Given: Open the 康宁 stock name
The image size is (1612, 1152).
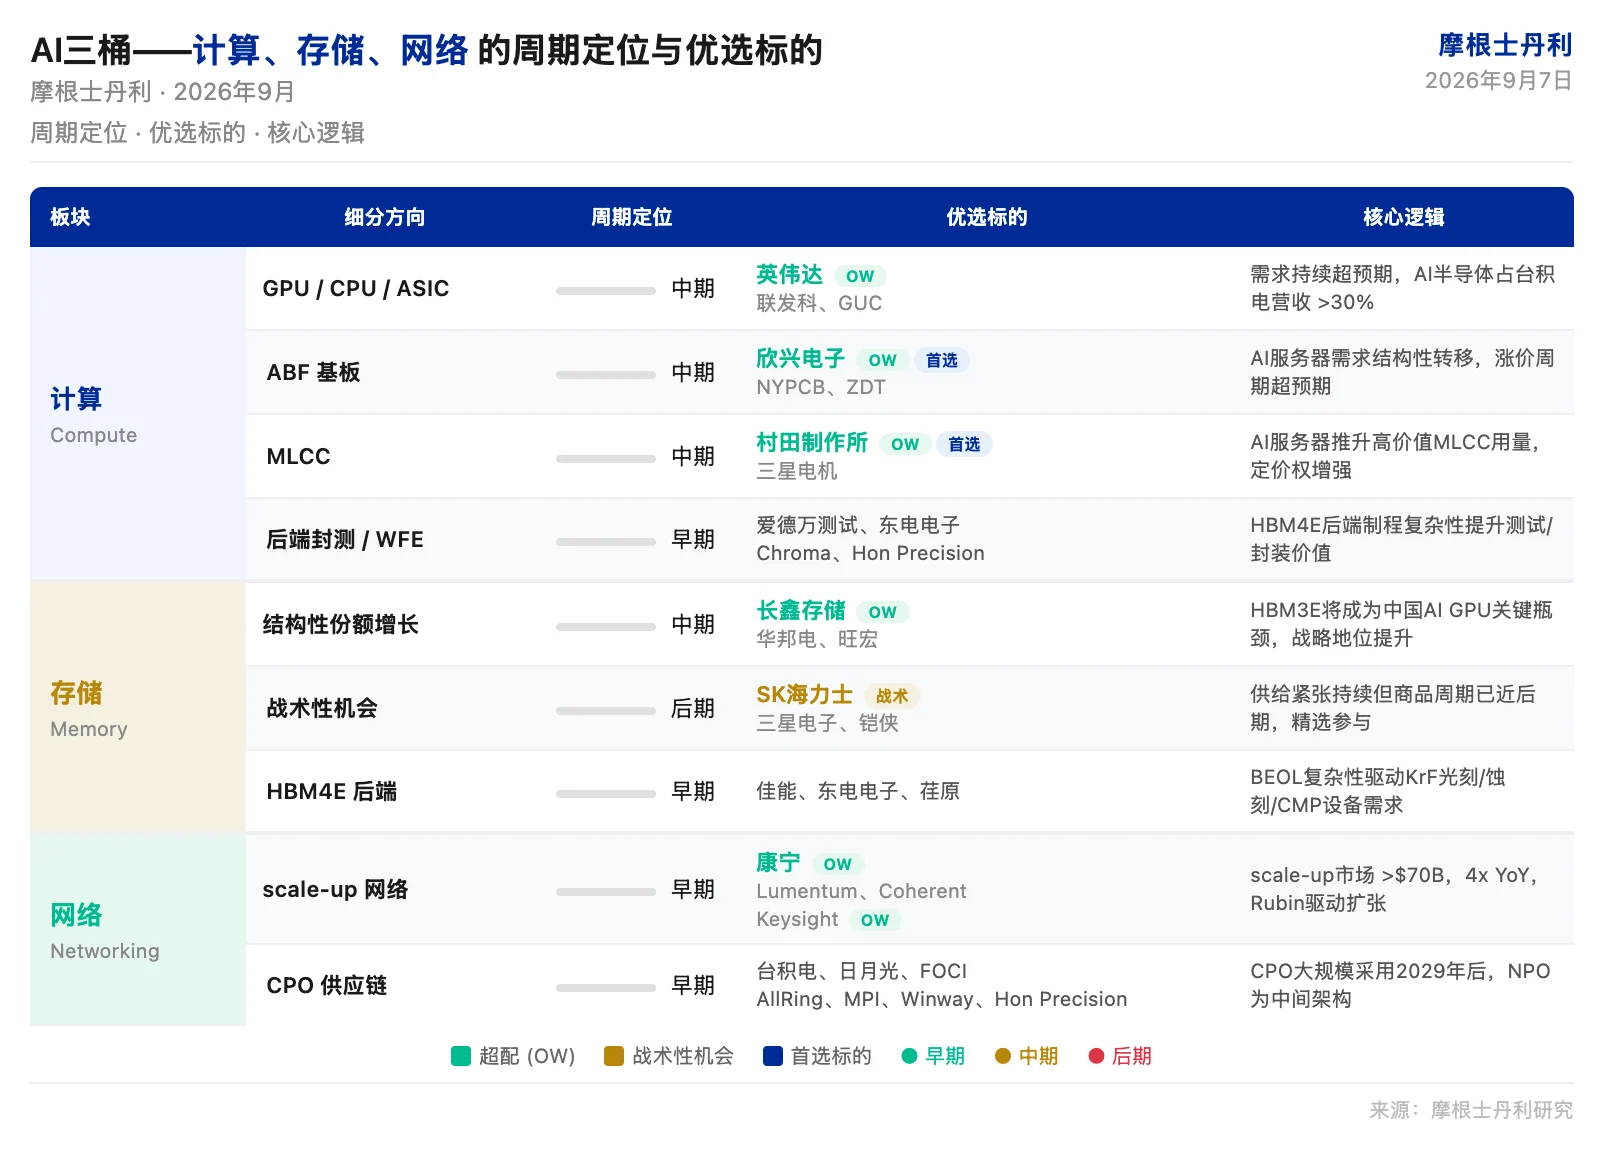Looking at the screenshot, I should click(779, 863).
